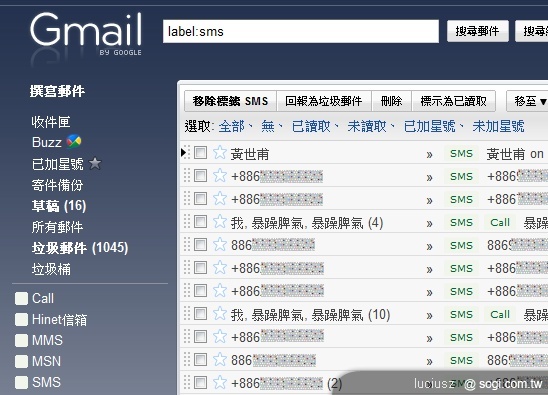
Task: Tick the checkbox for 黃世甫 message
Action: click(200, 153)
